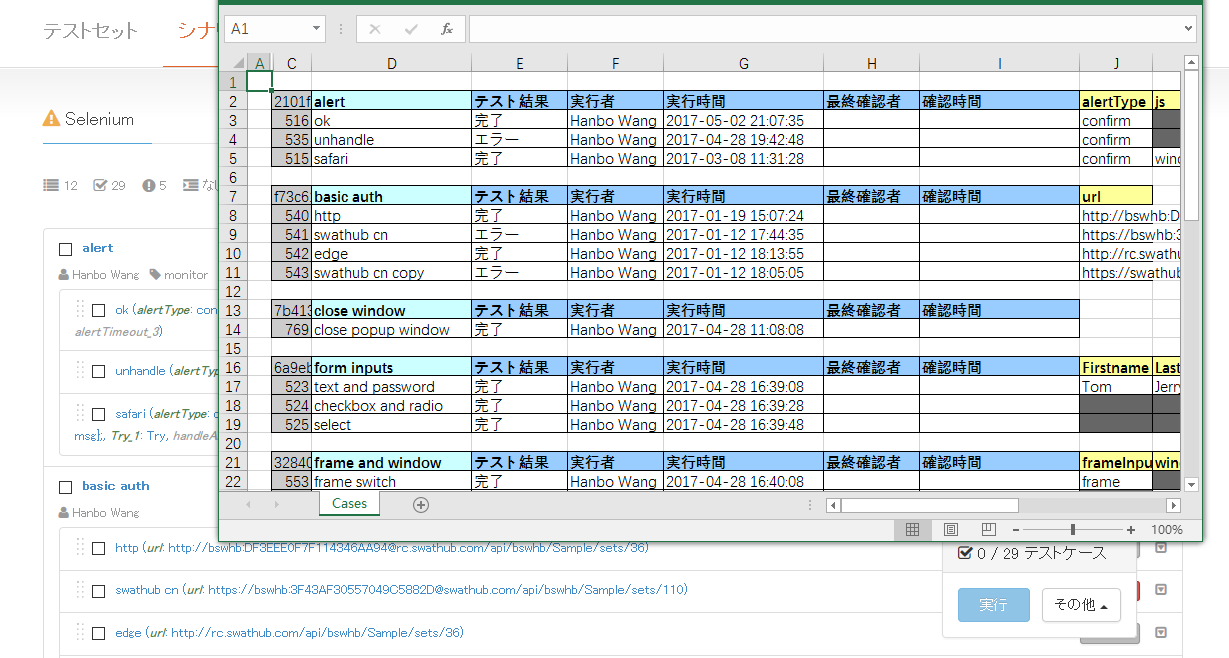The image size is (1229, 658).
Task: Select the Cases sheet tab
Action: pos(349,504)
